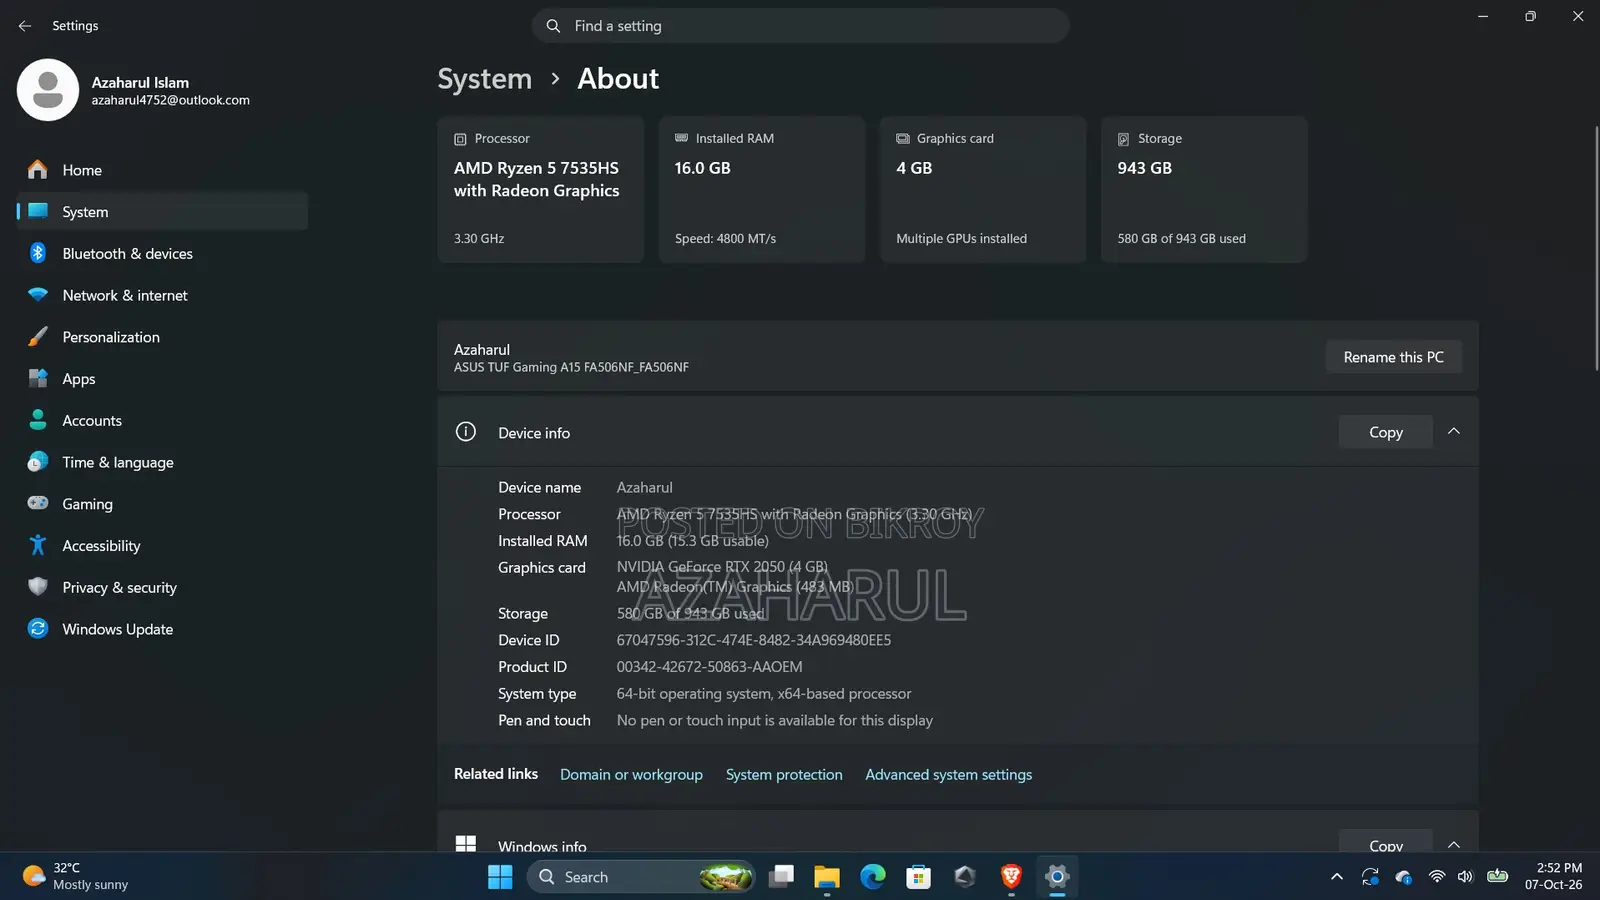The width and height of the screenshot is (1600, 900).
Task: Click the Settings gear taskbar icon
Action: (x=1057, y=877)
